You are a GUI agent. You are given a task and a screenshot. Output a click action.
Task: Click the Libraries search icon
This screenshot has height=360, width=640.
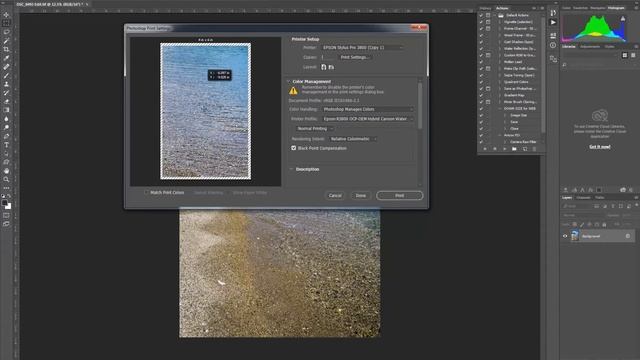(564, 65)
